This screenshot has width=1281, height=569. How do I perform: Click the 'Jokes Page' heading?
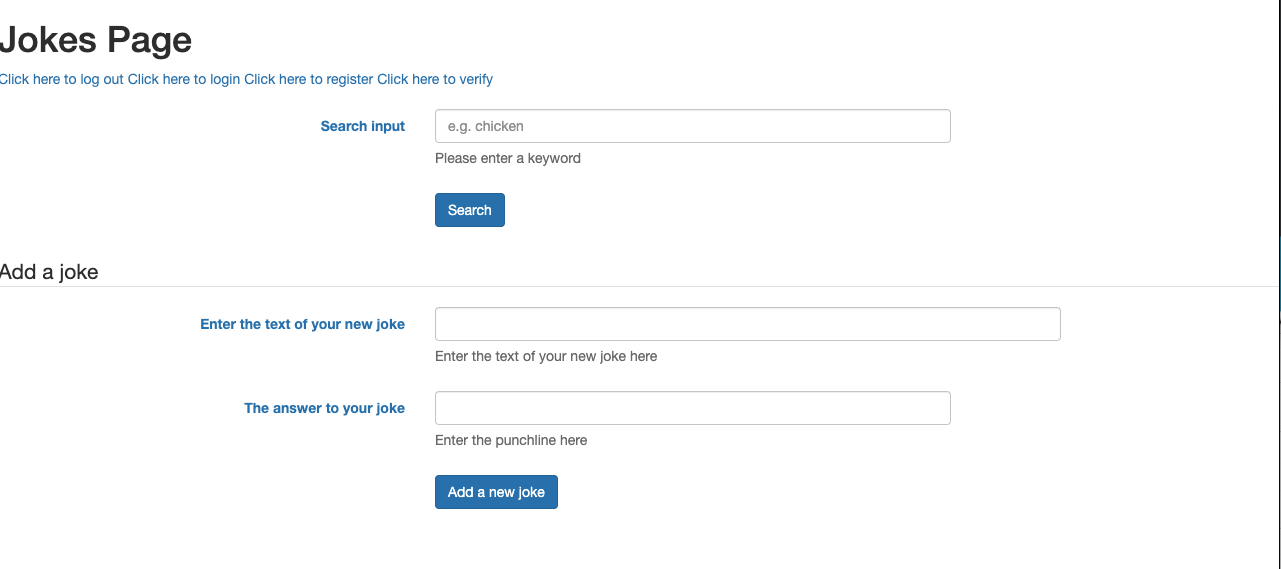[x=96, y=40]
